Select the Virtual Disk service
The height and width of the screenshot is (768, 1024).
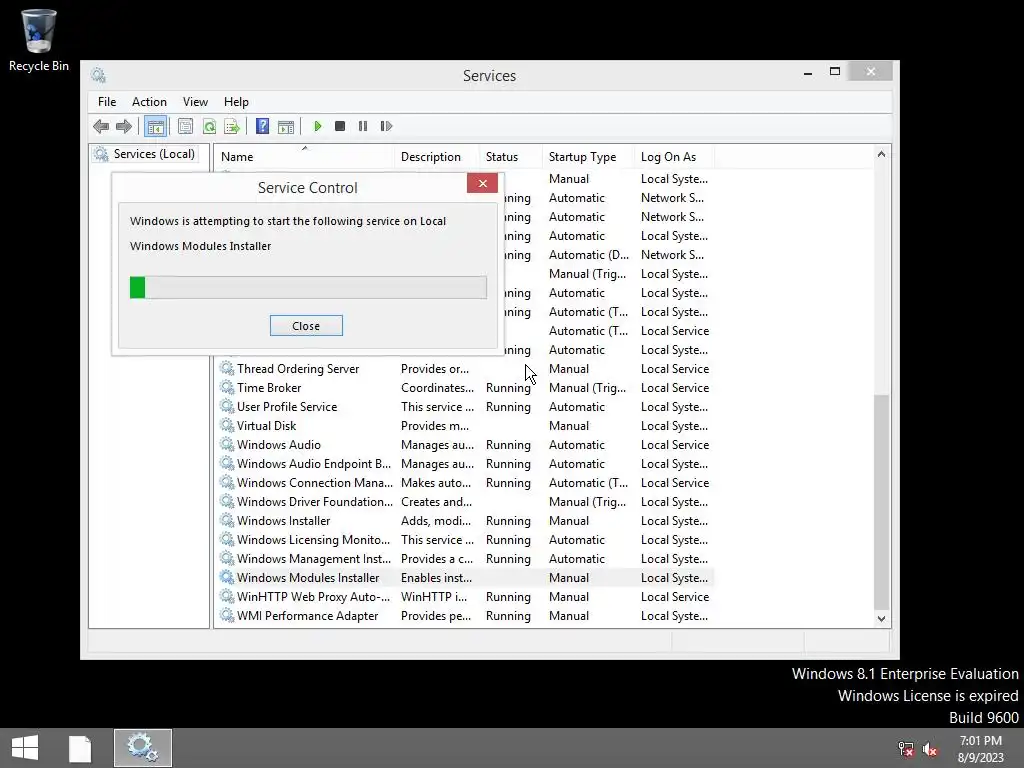(x=465, y=426)
